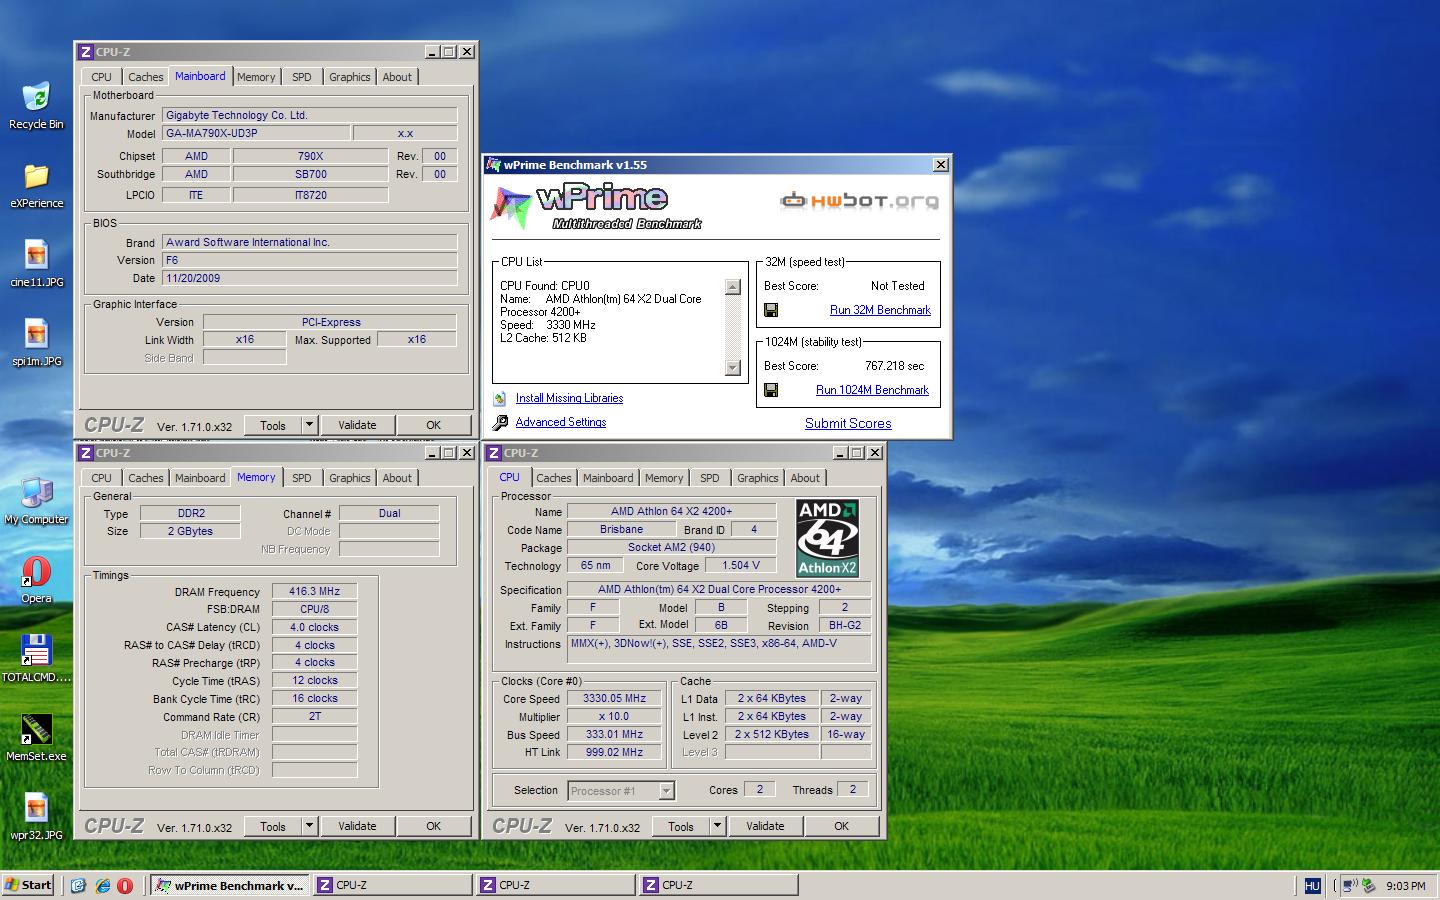Click the GA-MA790X-UD3P model field

pyautogui.click(x=256, y=133)
